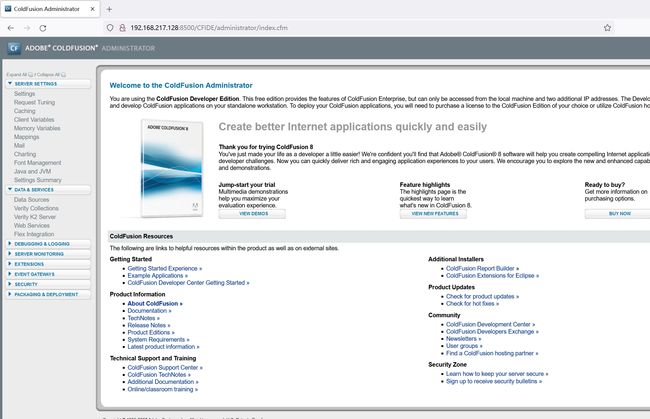Open ColdFusion Support Center link
Viewport: 650px width, 419px height.
[165, 368]
